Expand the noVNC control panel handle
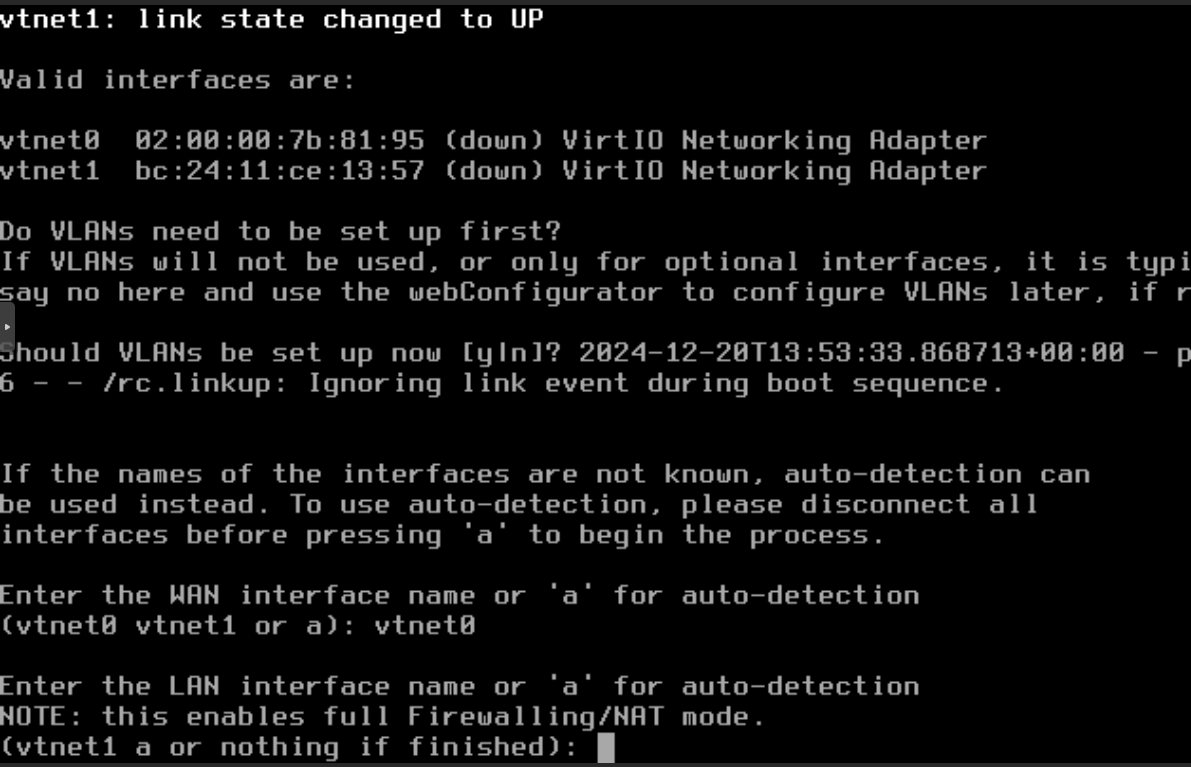The height and width of the screenshot is (767, 1191). tap(6, 327)
